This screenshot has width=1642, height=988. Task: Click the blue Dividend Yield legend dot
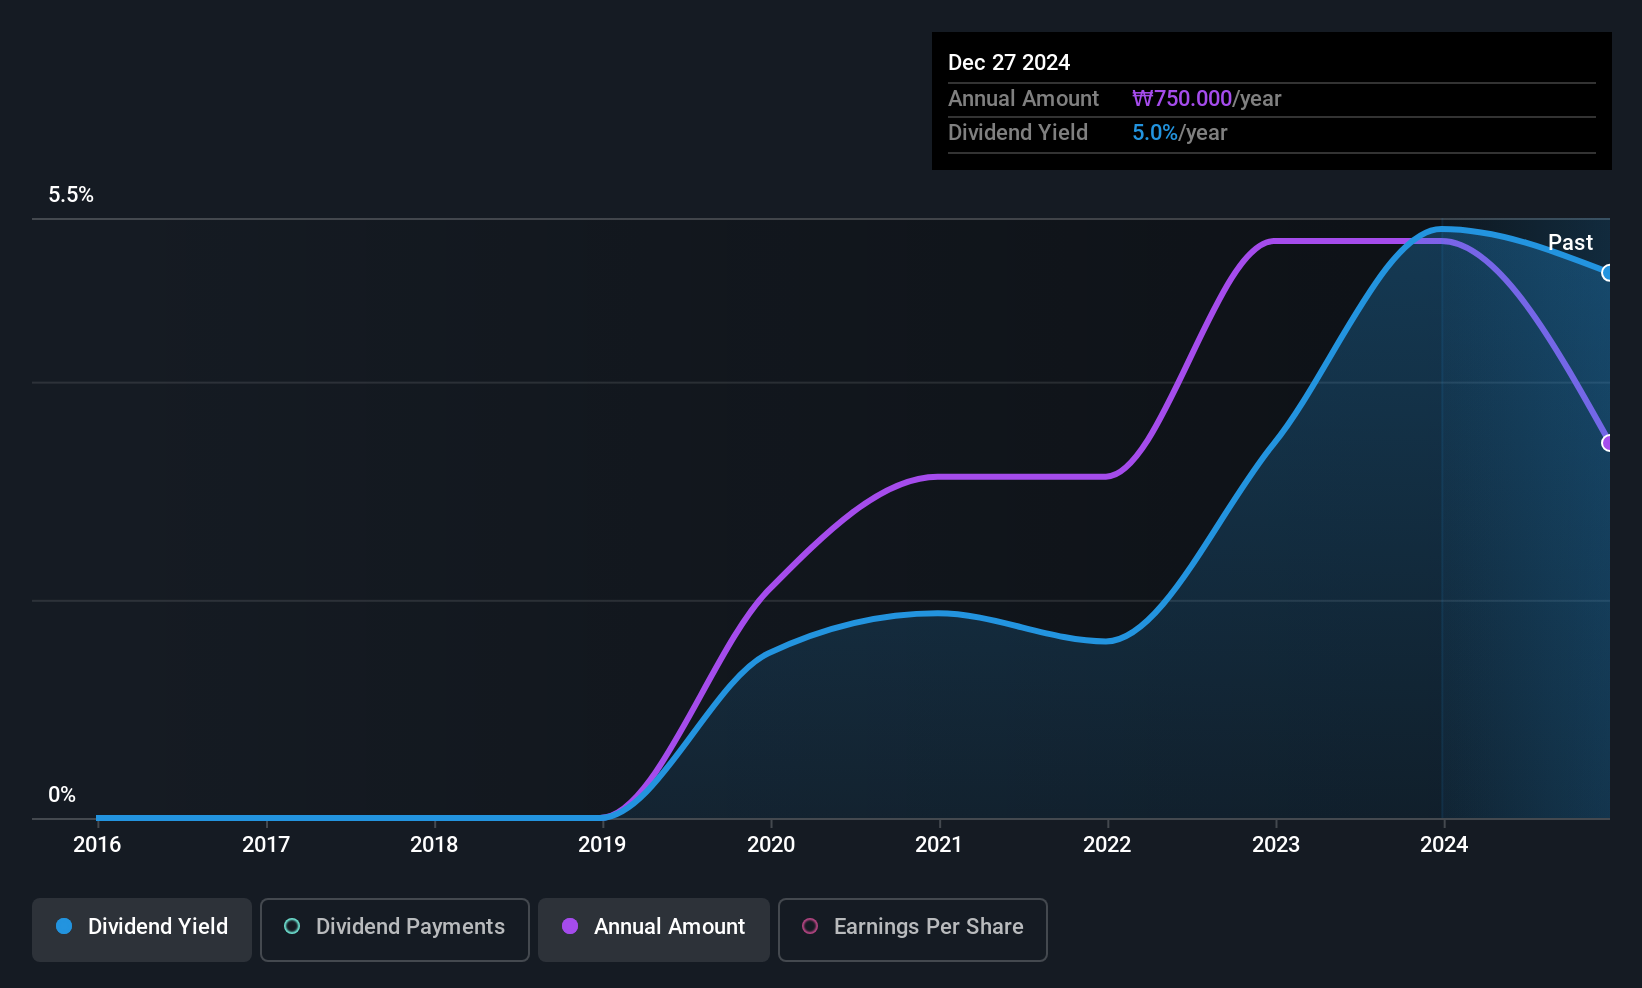point(64,926)
